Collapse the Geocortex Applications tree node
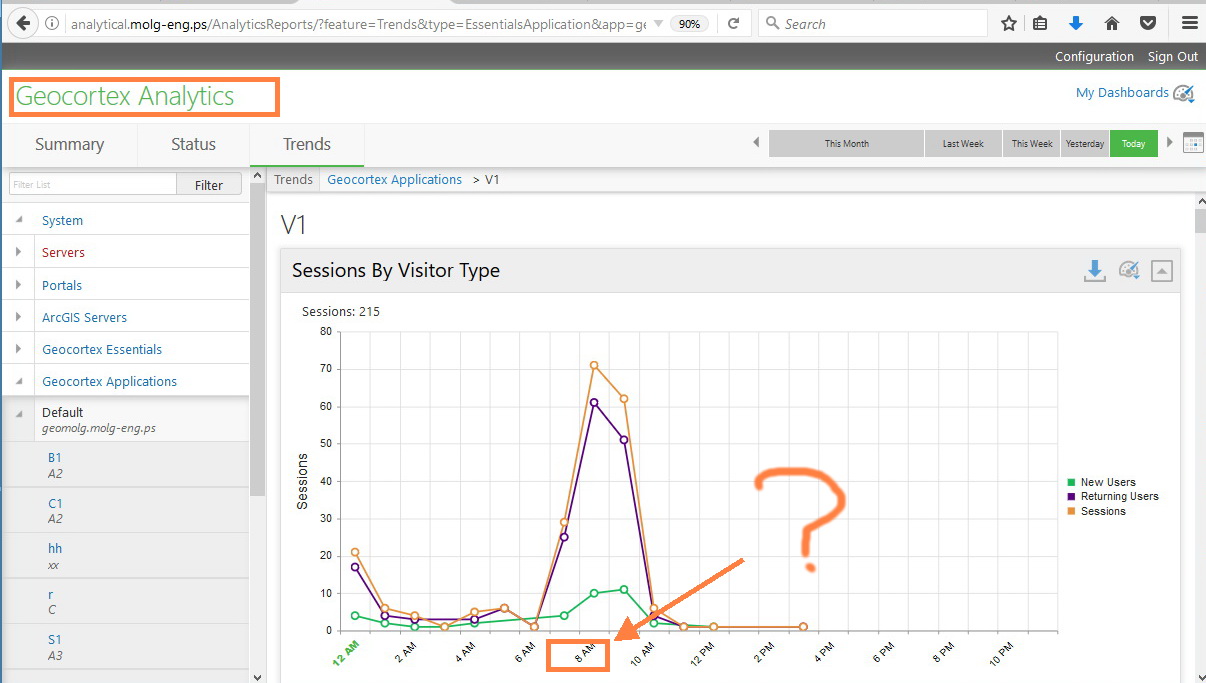Screen dimensions: 1206x683 tap(19, 381)
